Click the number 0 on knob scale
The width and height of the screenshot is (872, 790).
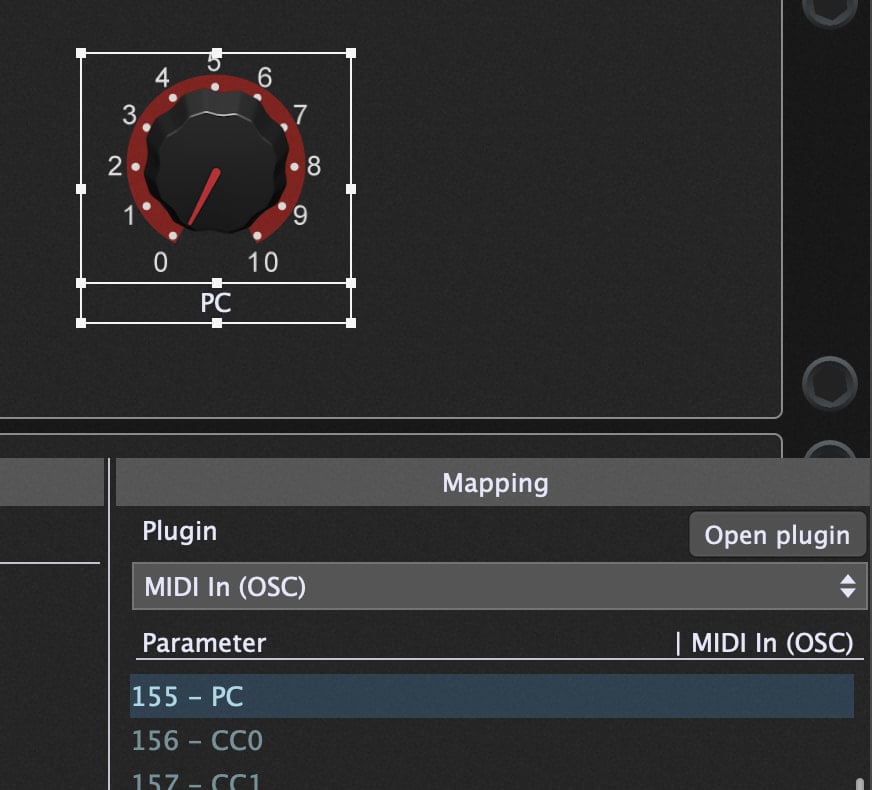161,262
